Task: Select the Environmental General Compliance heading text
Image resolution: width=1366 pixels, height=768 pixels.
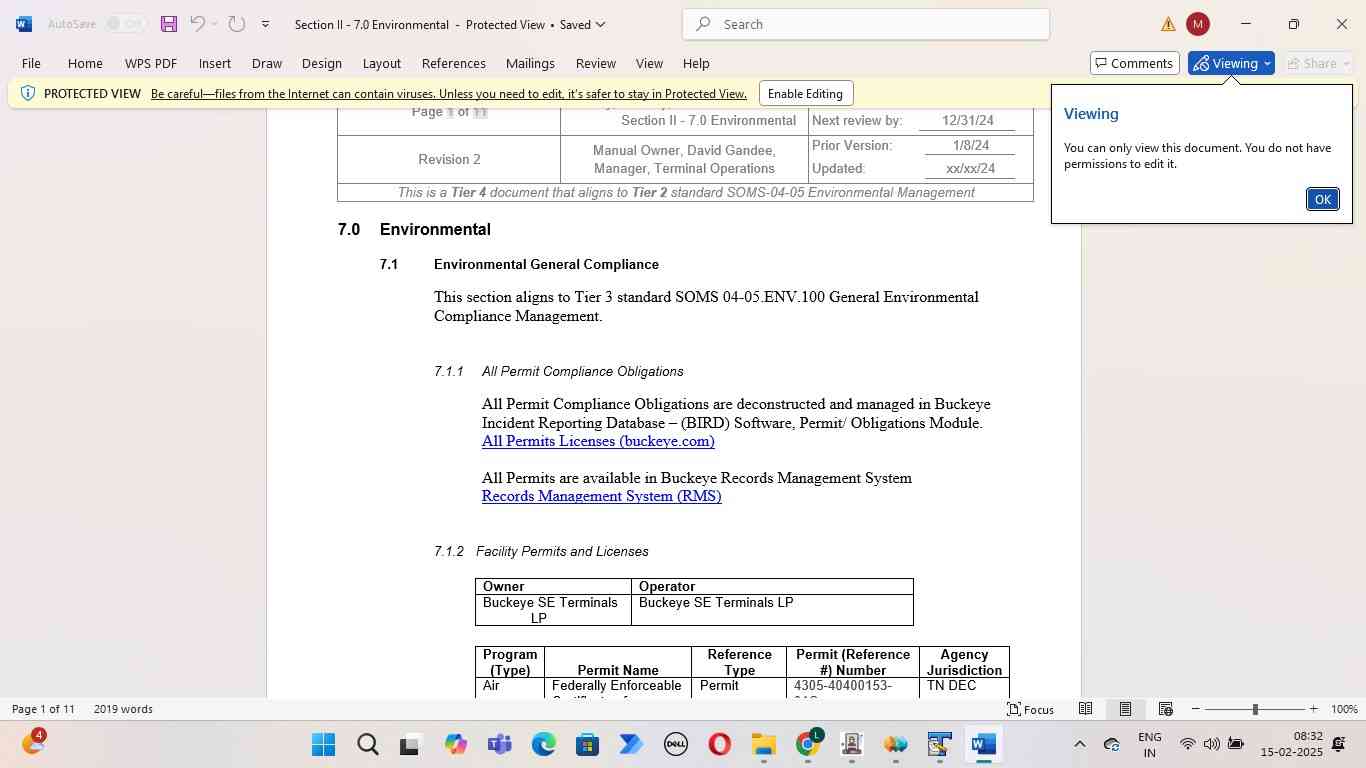Action: point(546,265)
